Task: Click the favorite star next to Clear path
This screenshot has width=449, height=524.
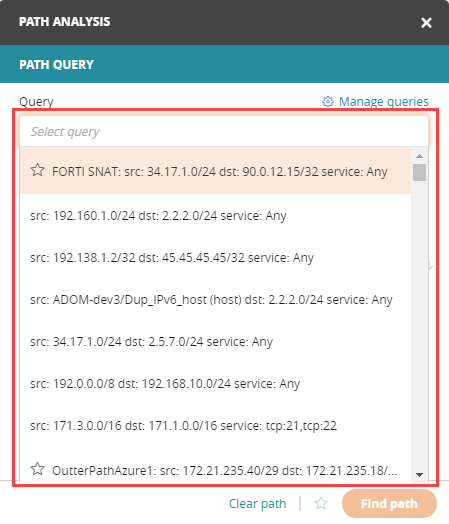Action: tap(321, 503)
